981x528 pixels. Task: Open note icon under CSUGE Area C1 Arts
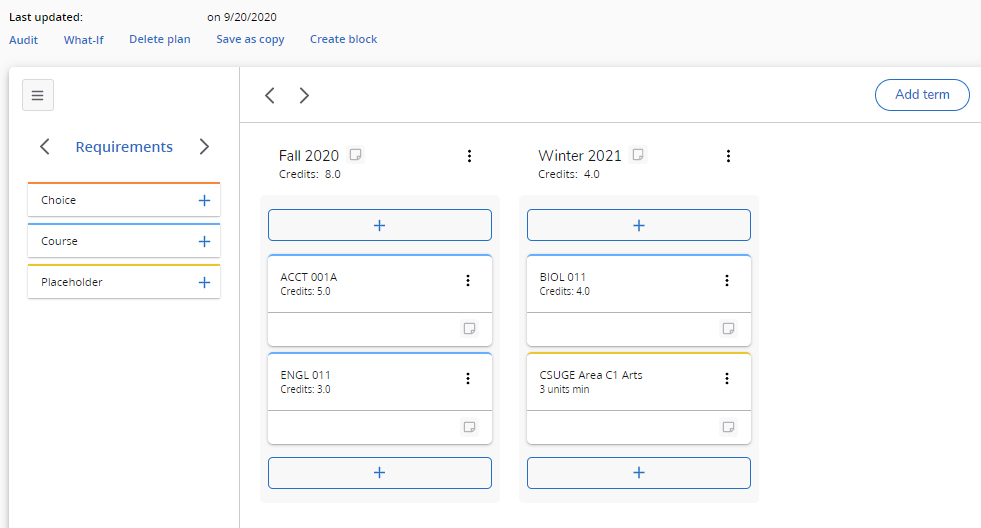728,427
